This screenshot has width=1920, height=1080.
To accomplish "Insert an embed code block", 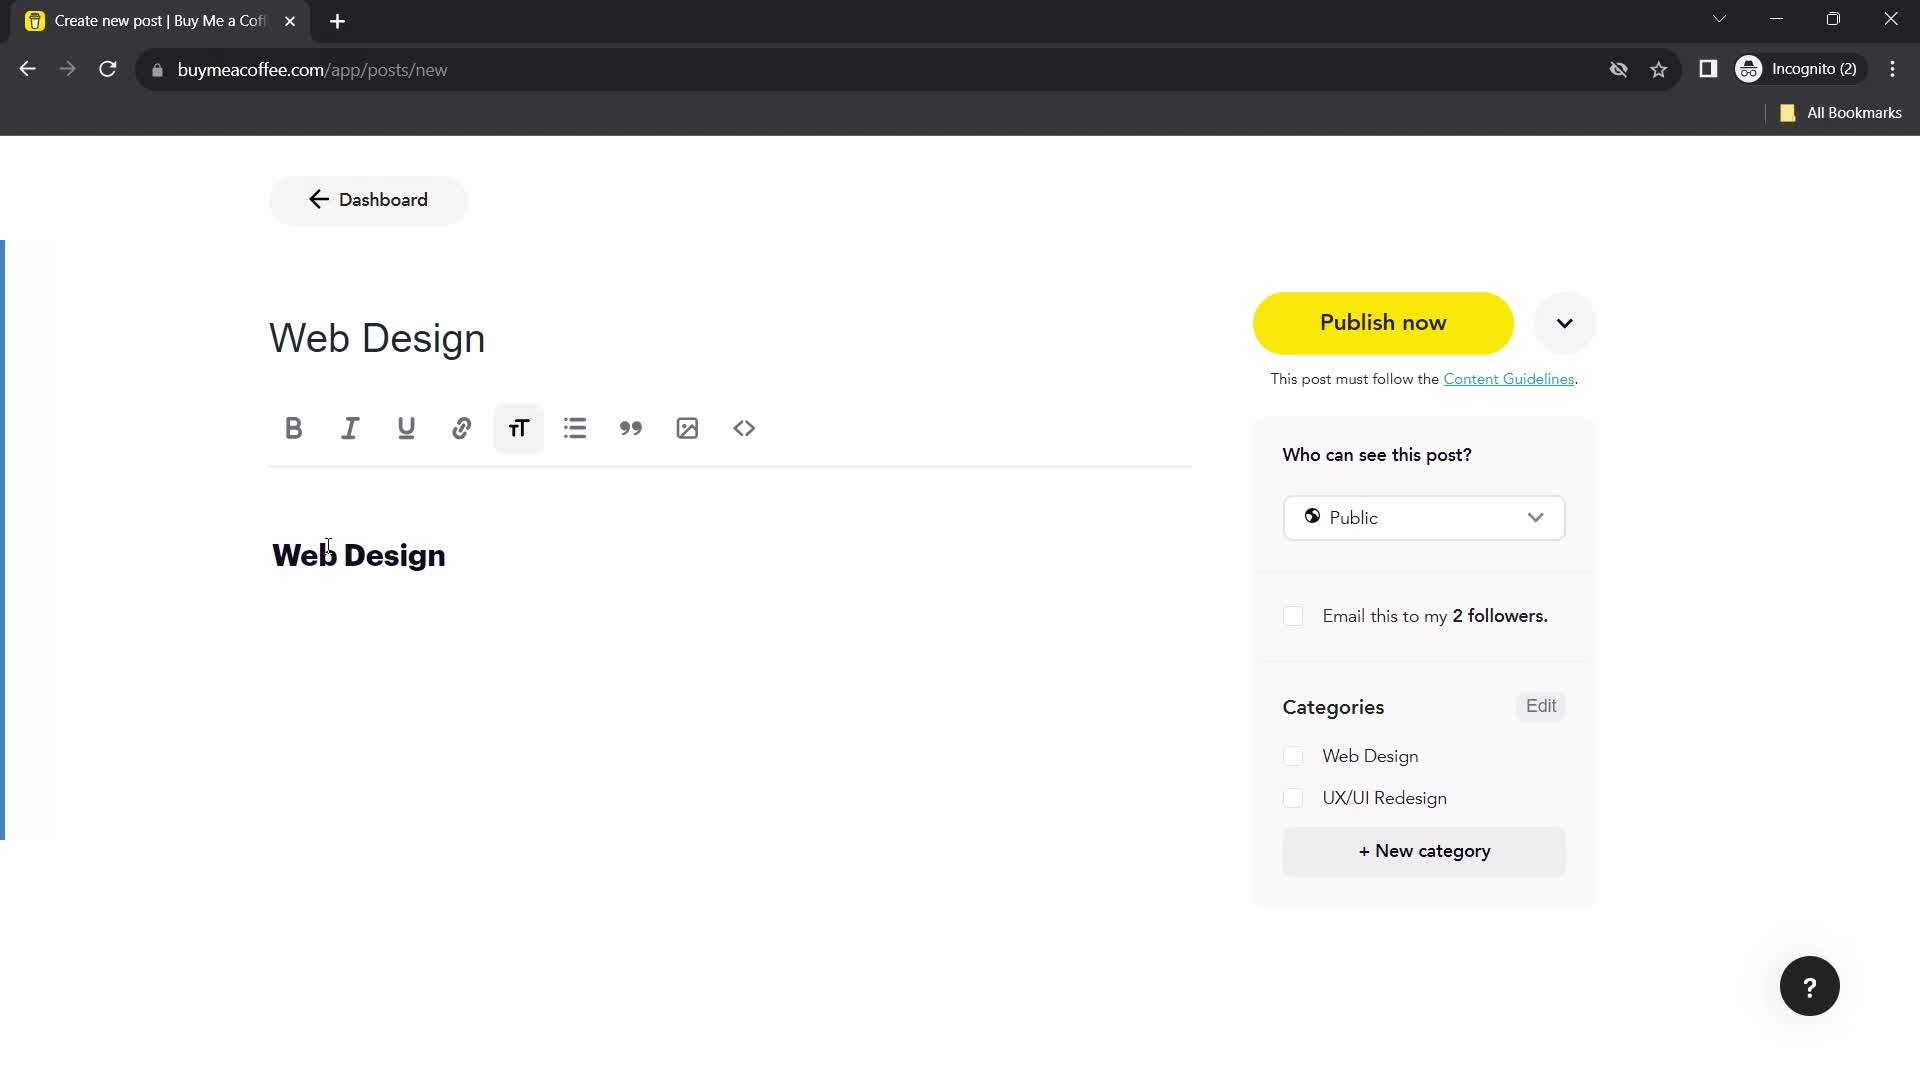I will pos(743,429).
